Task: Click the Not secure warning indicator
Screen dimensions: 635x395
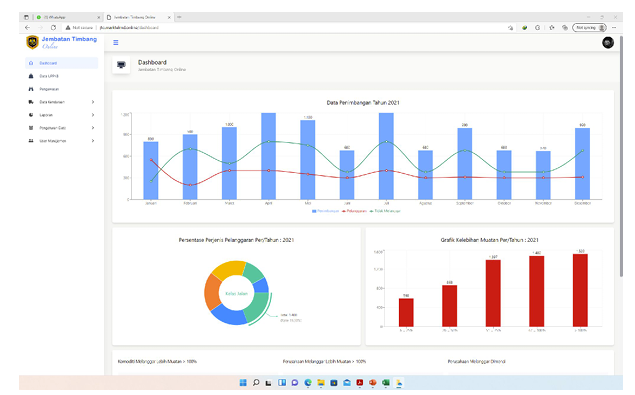Action: pos(79,28)
